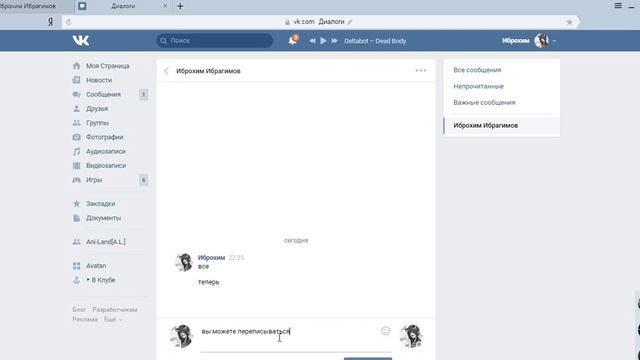Open the Блог footer link
640x360 pixels.
tap(79, 310)
